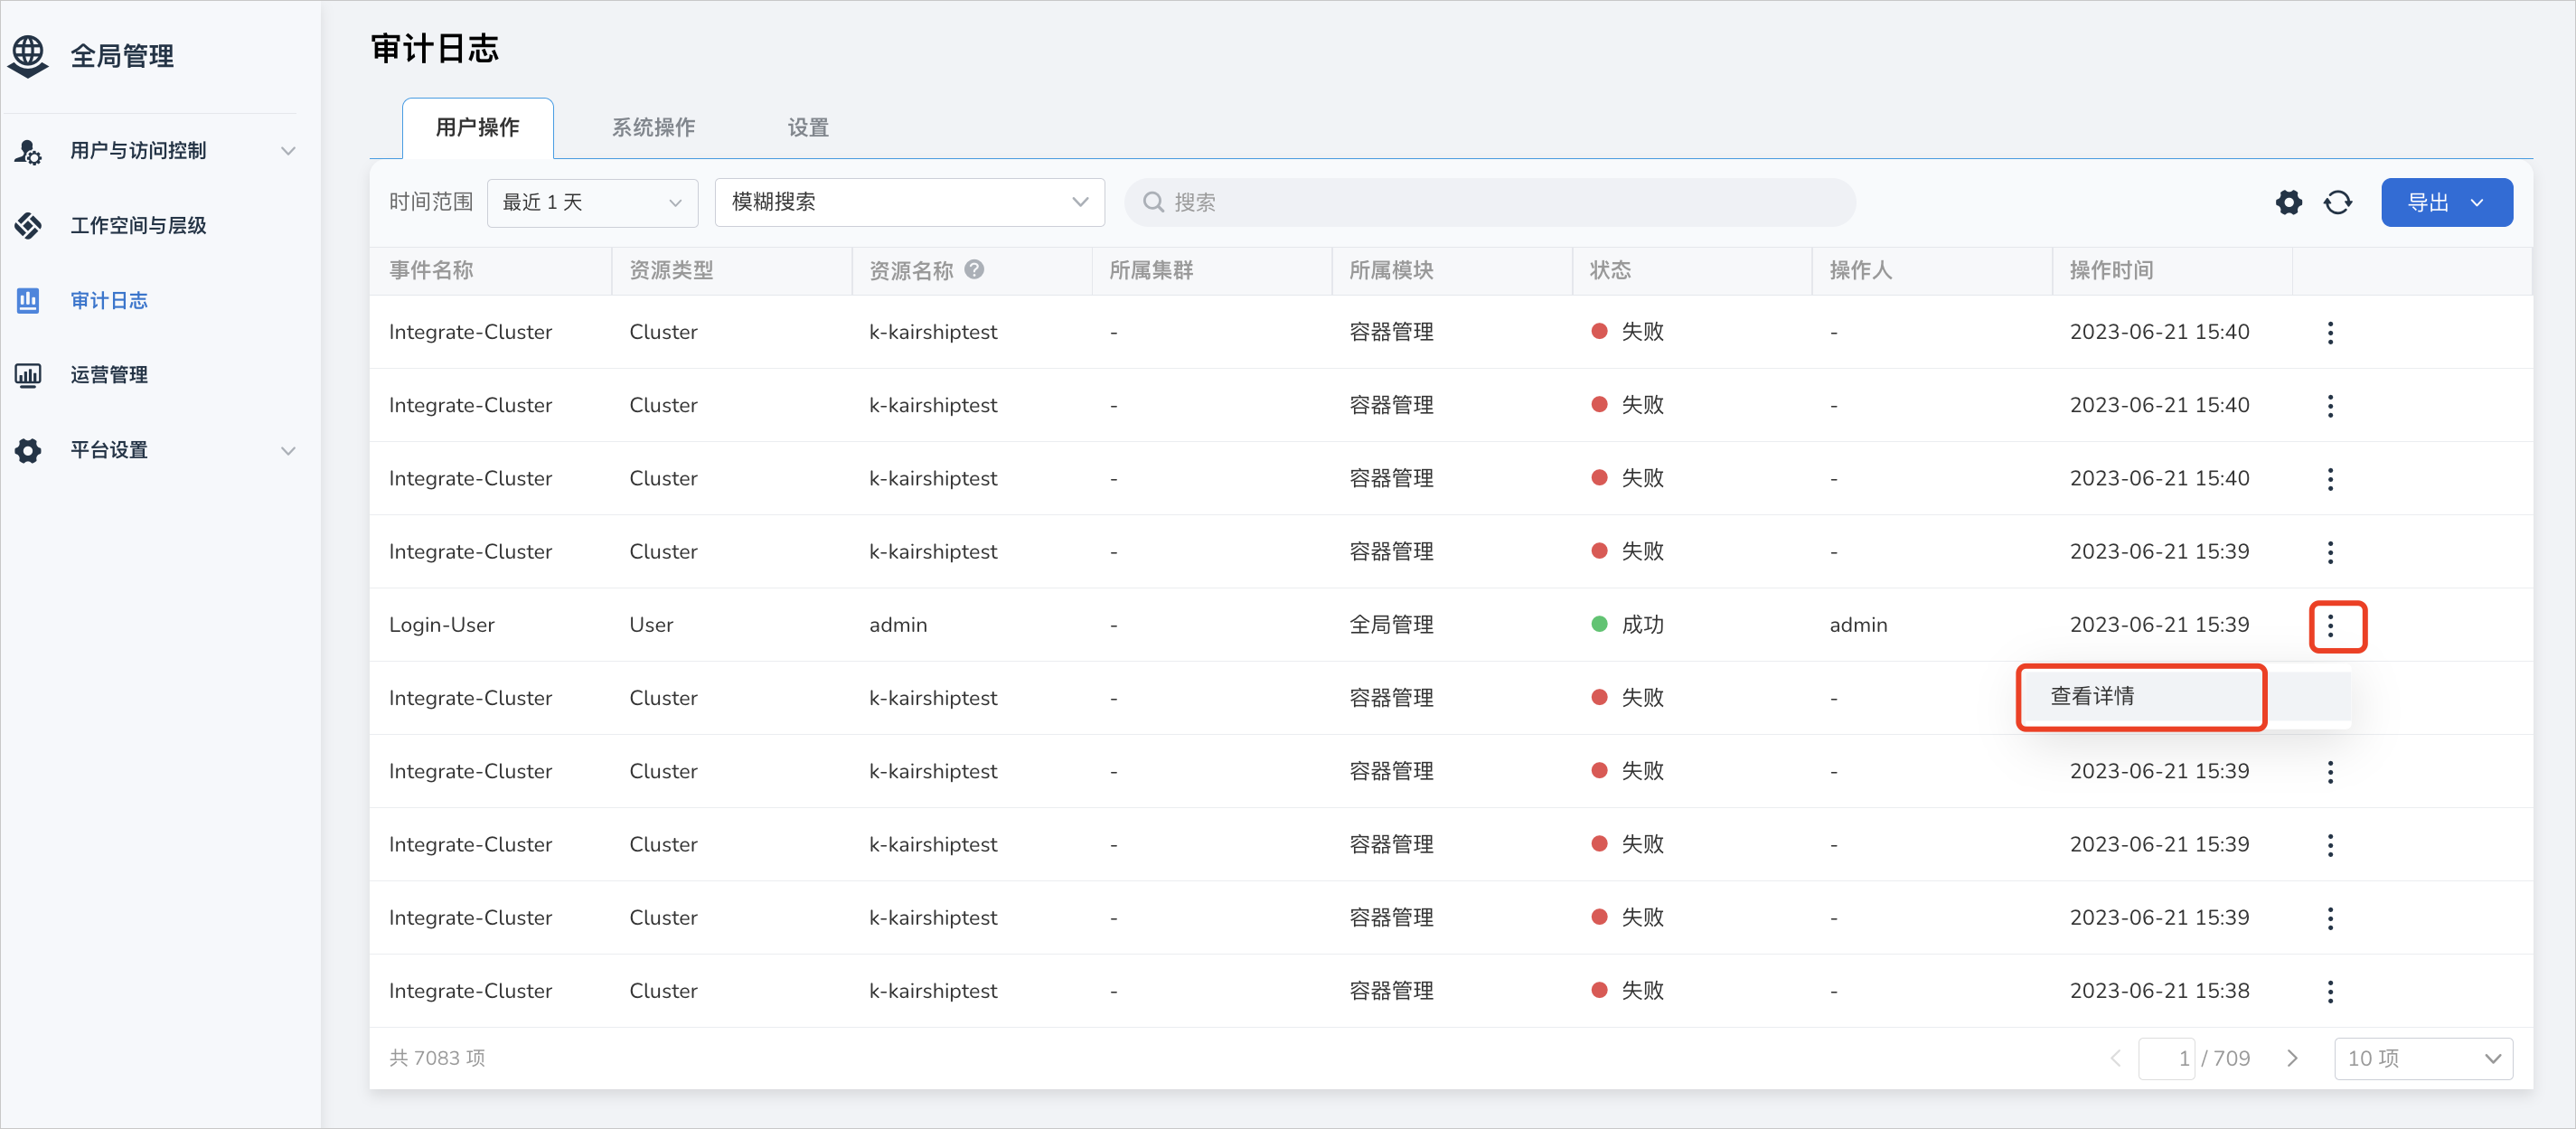The height and width of the screenshot is (1129, 2576).
Task: Click the search magnifier icon
Action: coord(1153,202)
